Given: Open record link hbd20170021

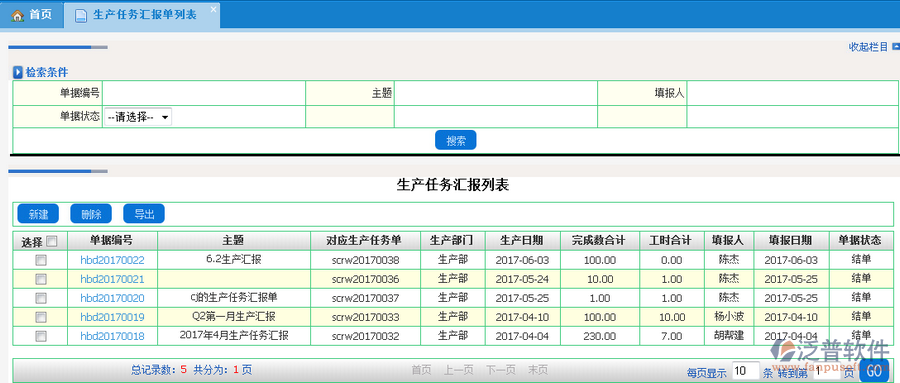Looking at the screenshot, I should coord(112,279).
